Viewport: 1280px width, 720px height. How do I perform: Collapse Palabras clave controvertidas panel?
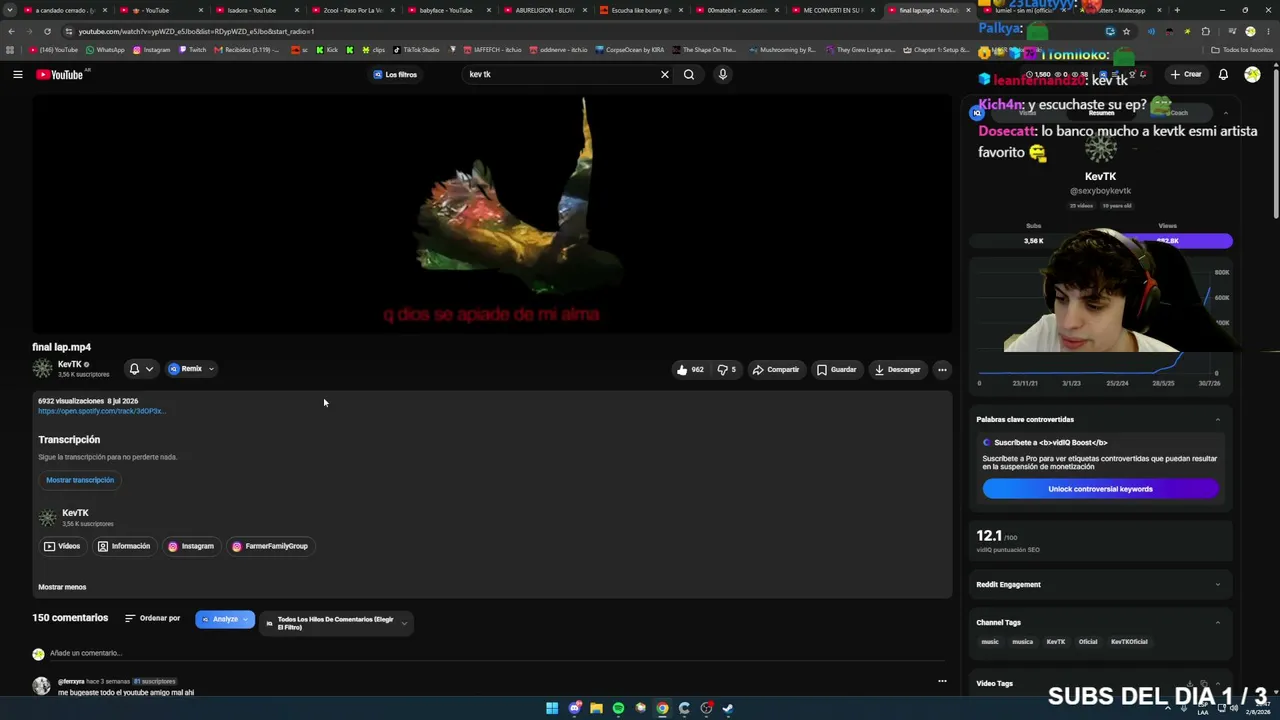1217,419
